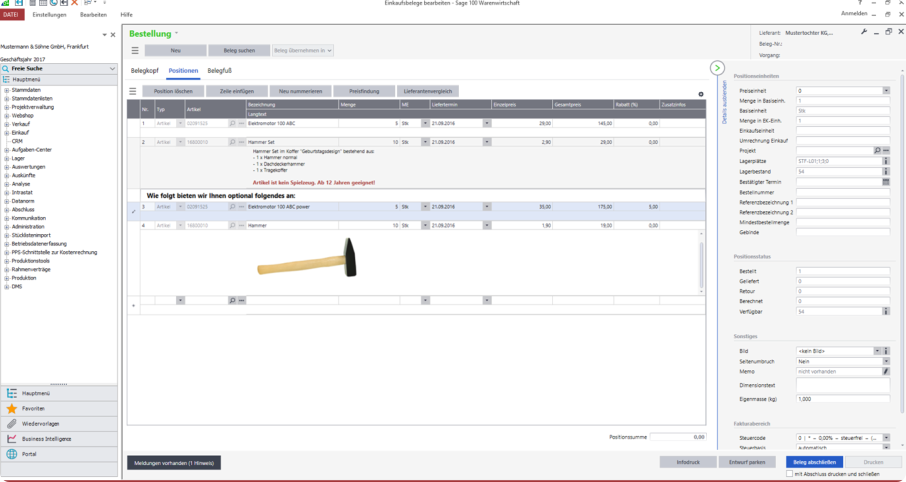Open the Bestellung document type dropdown arrow

coord(177,34)
